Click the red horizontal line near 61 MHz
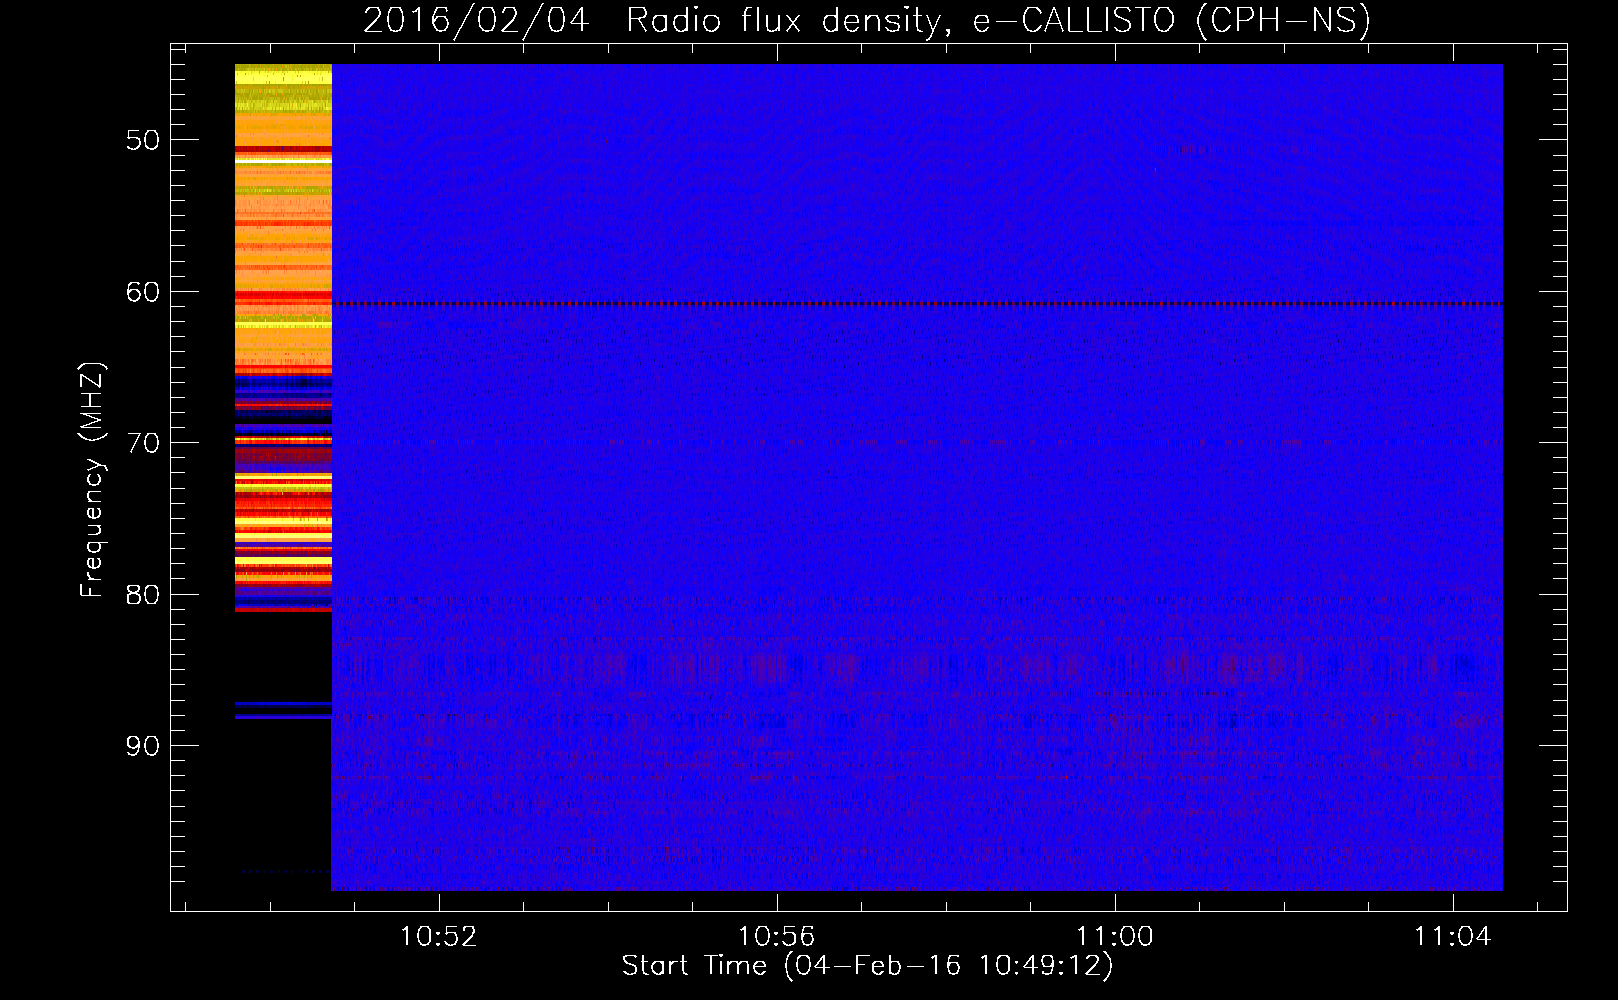 (x=917, y=304)
